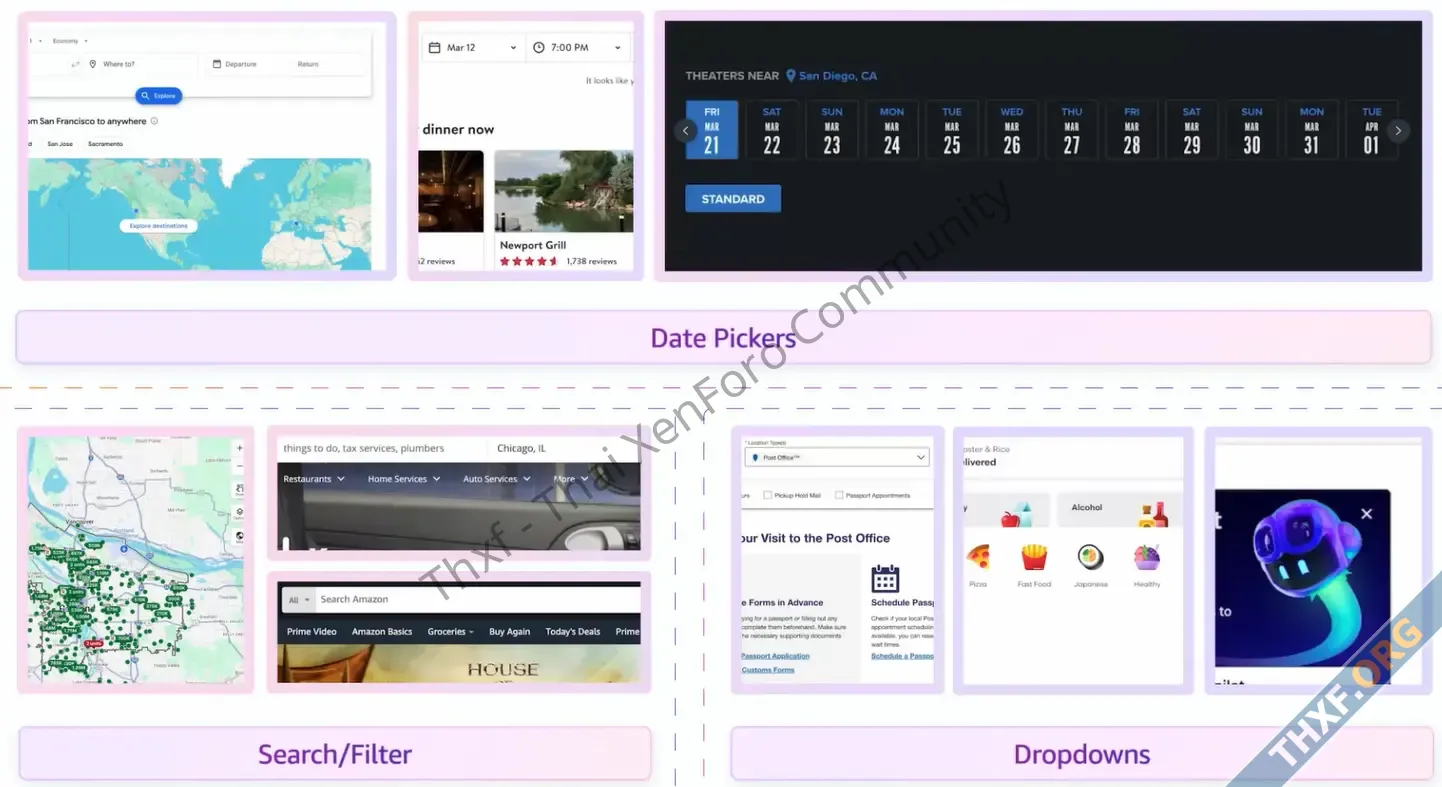Screen dimensions: 1442x787
Task: Choose the Fast Food category icon
Action: click(x=1034, y=557)
